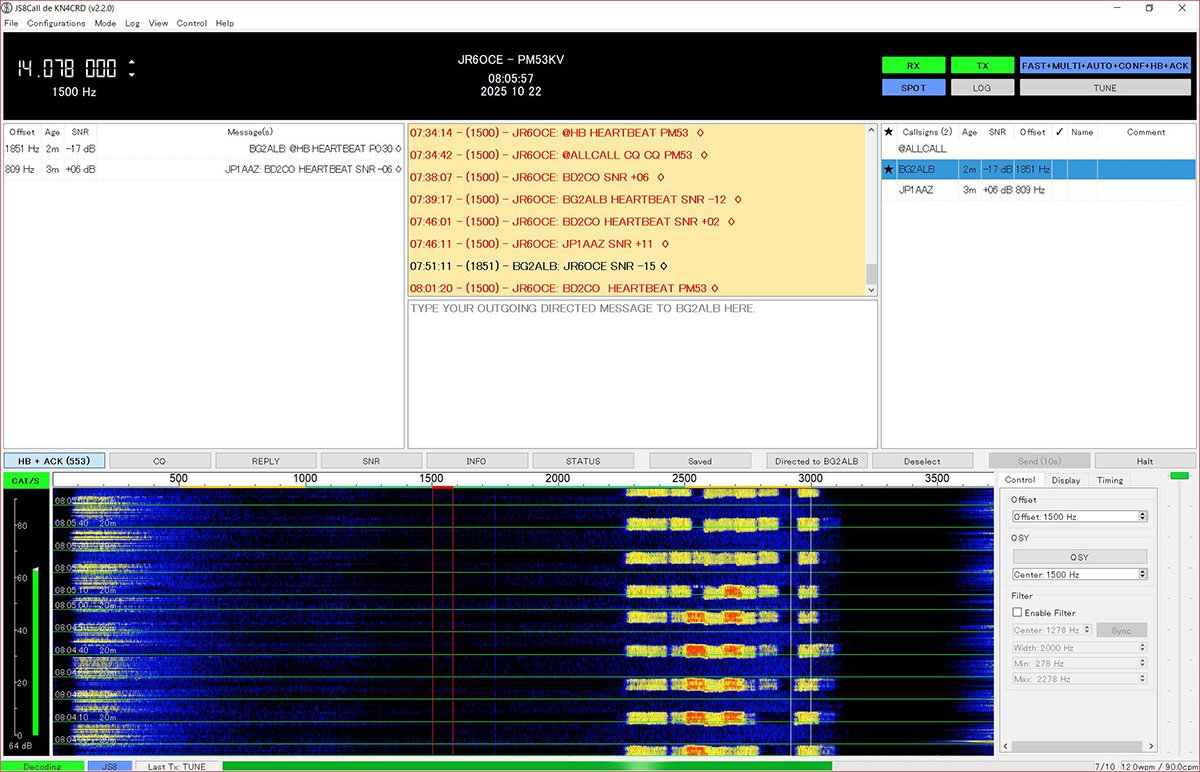Image resolution: width=1200 pixels, height=772 pixels.
Task: Toggle the TUNE button
Action: pyautogui.click(x=1105, y=88)
